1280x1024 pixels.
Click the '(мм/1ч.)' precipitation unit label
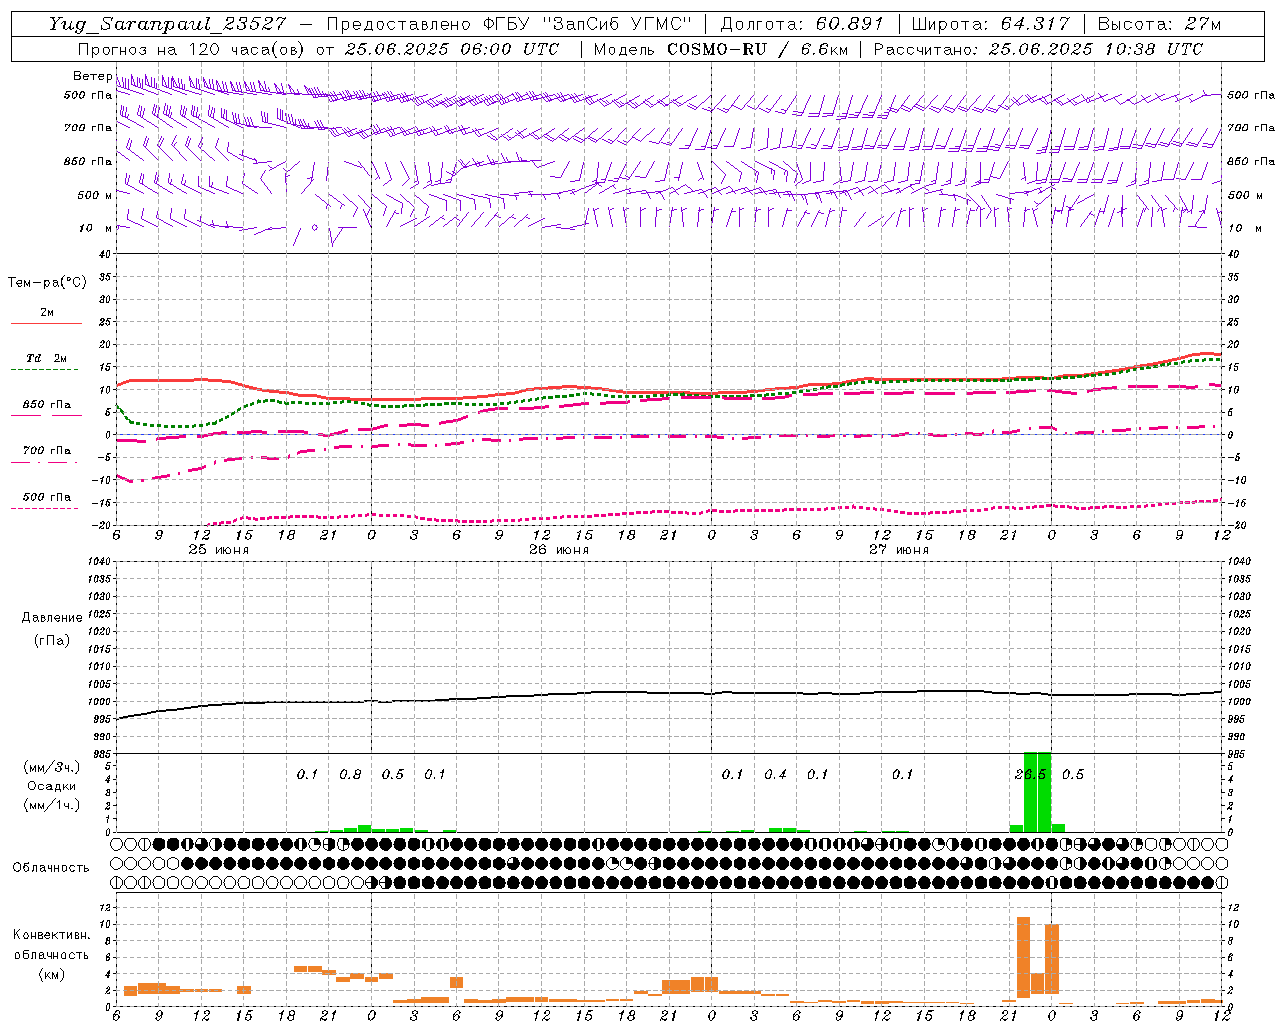(x=52, y=805)
